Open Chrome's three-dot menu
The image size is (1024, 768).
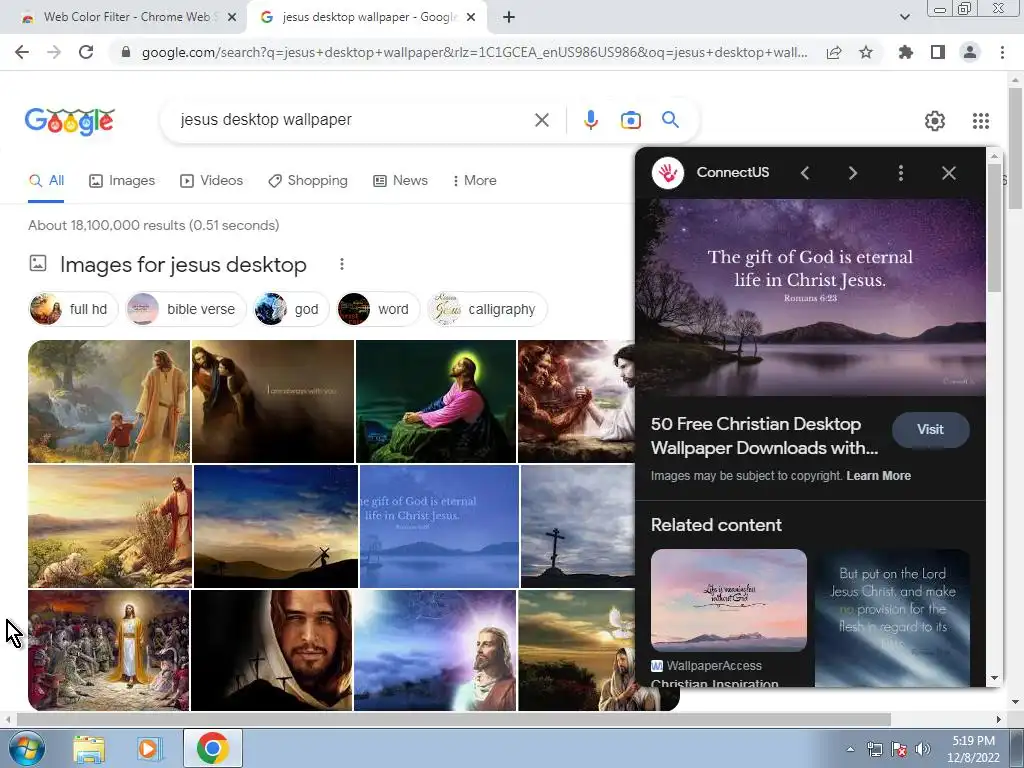point(1002,52)
